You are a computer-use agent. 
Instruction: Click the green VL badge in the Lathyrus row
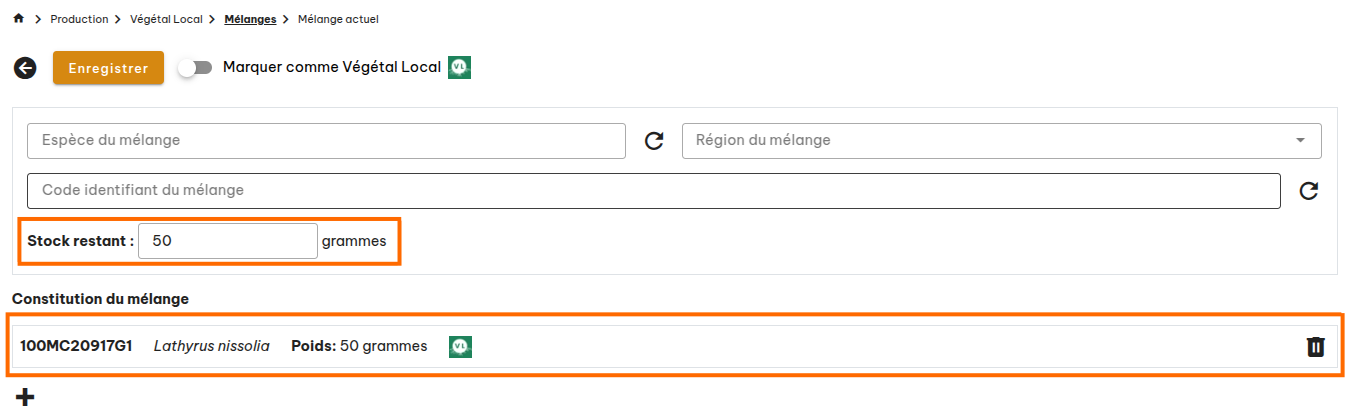(x=460, y=346)
